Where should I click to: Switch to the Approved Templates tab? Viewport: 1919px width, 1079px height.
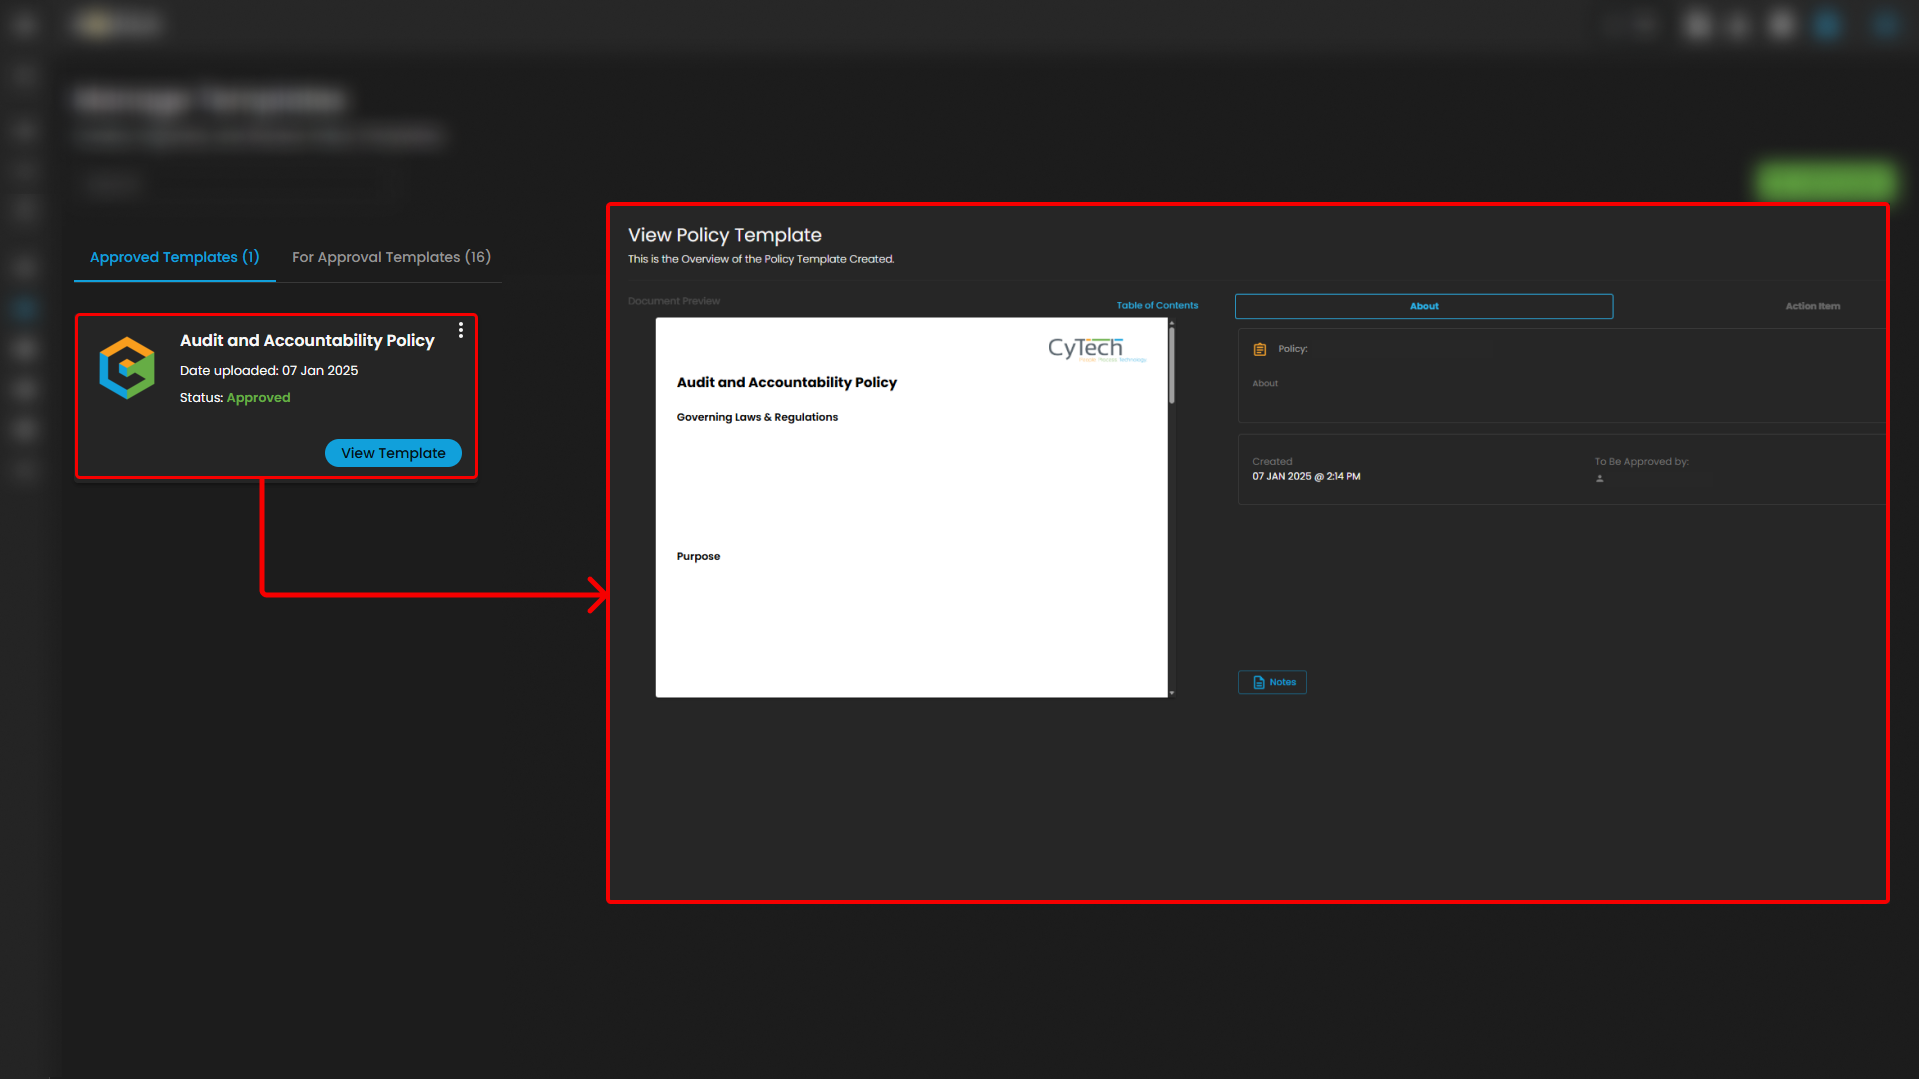coord(174,257)
